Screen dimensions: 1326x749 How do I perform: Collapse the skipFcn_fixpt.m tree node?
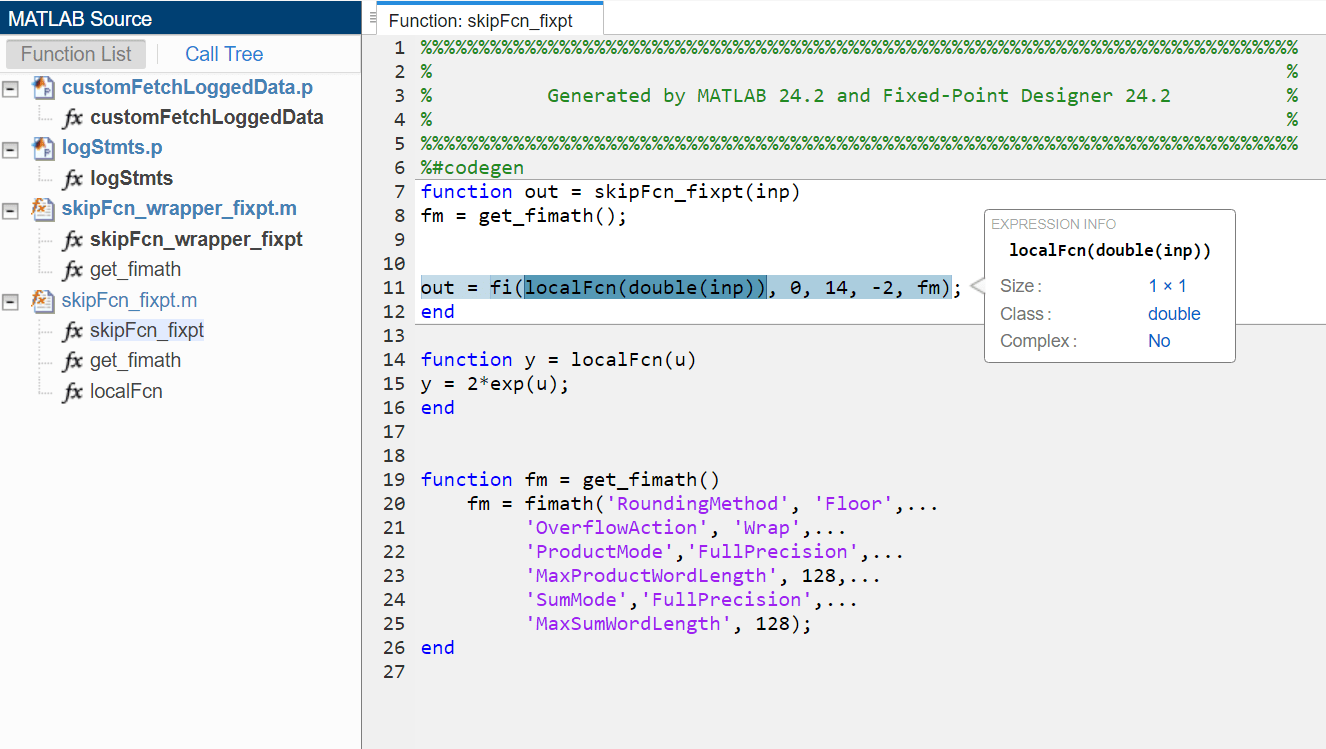tap(11, 301)
